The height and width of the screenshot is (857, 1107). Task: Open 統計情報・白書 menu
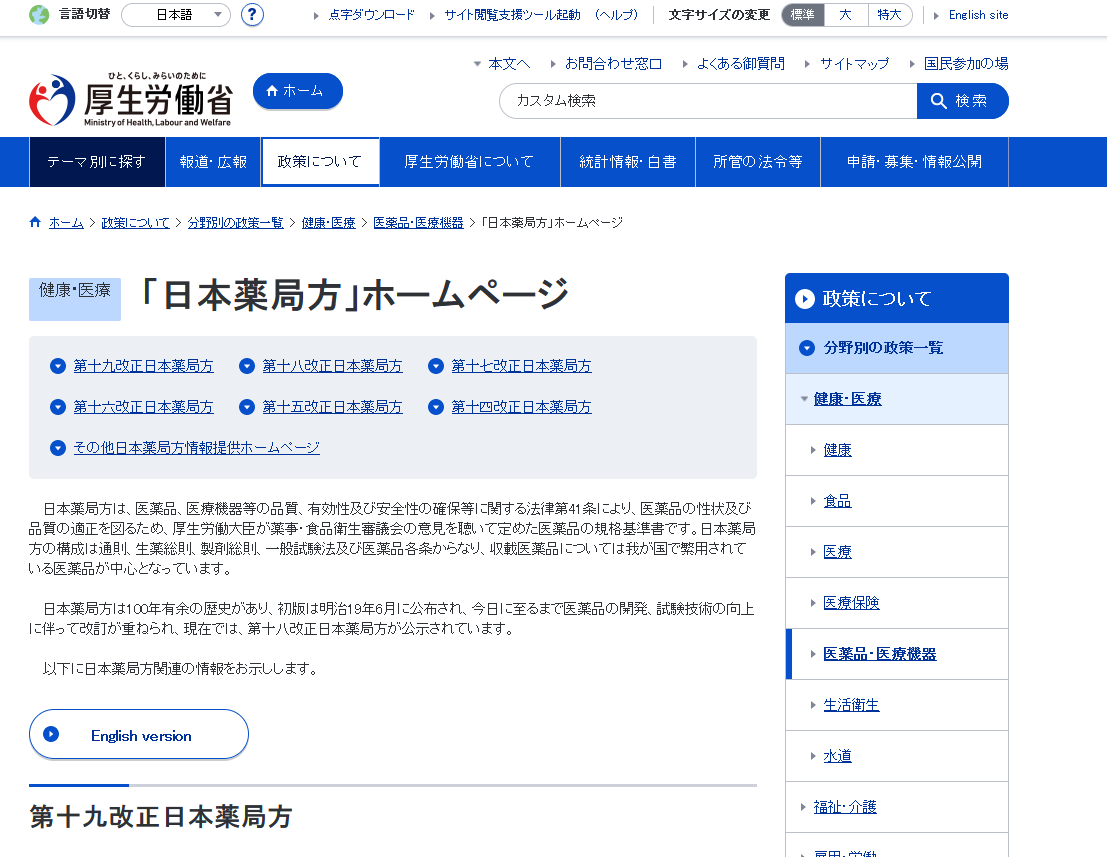click(628, 162)
